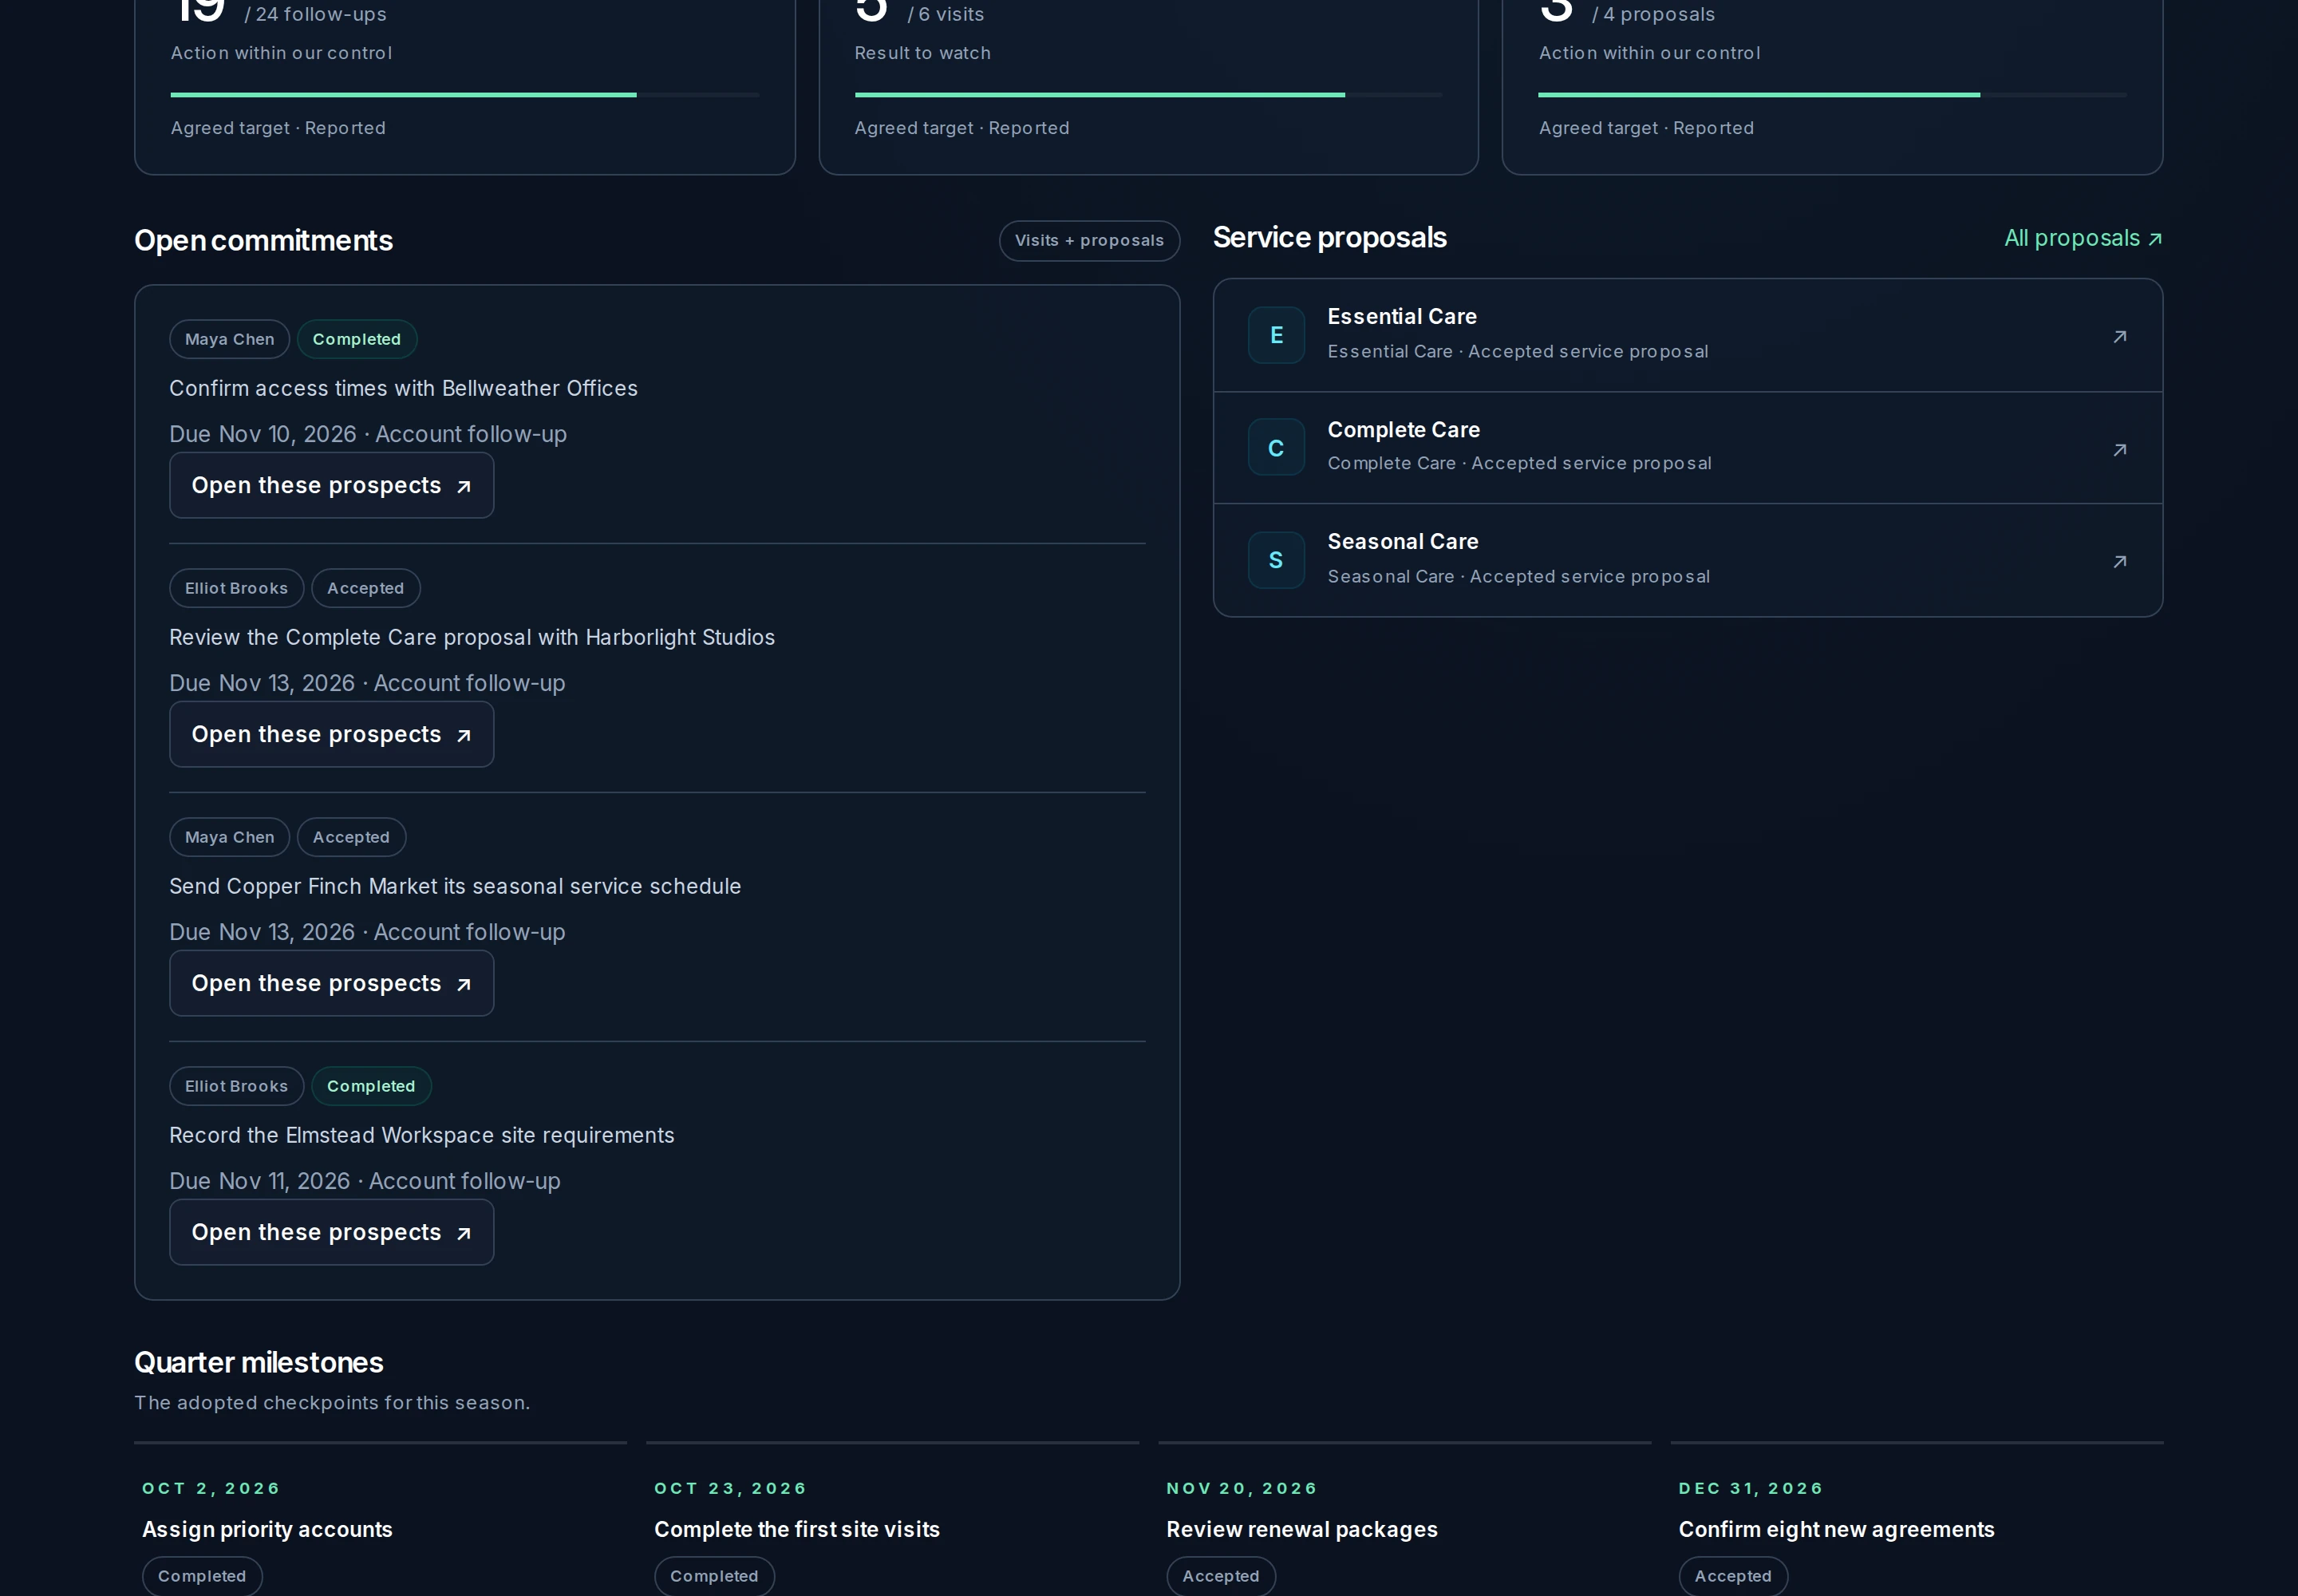The width and height of the screenshot is (2298, 1596).
Task: Click the Oct 2, 2026 milestone date
Action: [211, 1488]
